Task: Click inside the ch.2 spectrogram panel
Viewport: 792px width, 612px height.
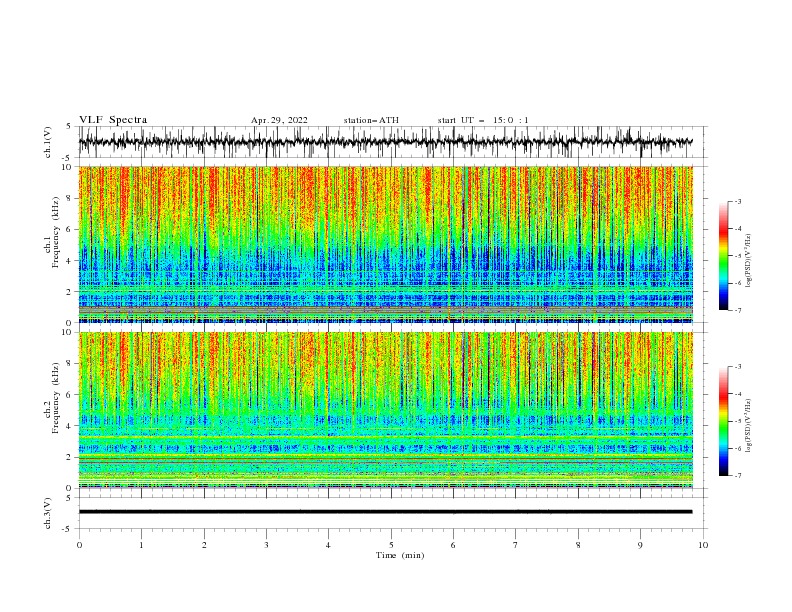Action: click(386, 410)
